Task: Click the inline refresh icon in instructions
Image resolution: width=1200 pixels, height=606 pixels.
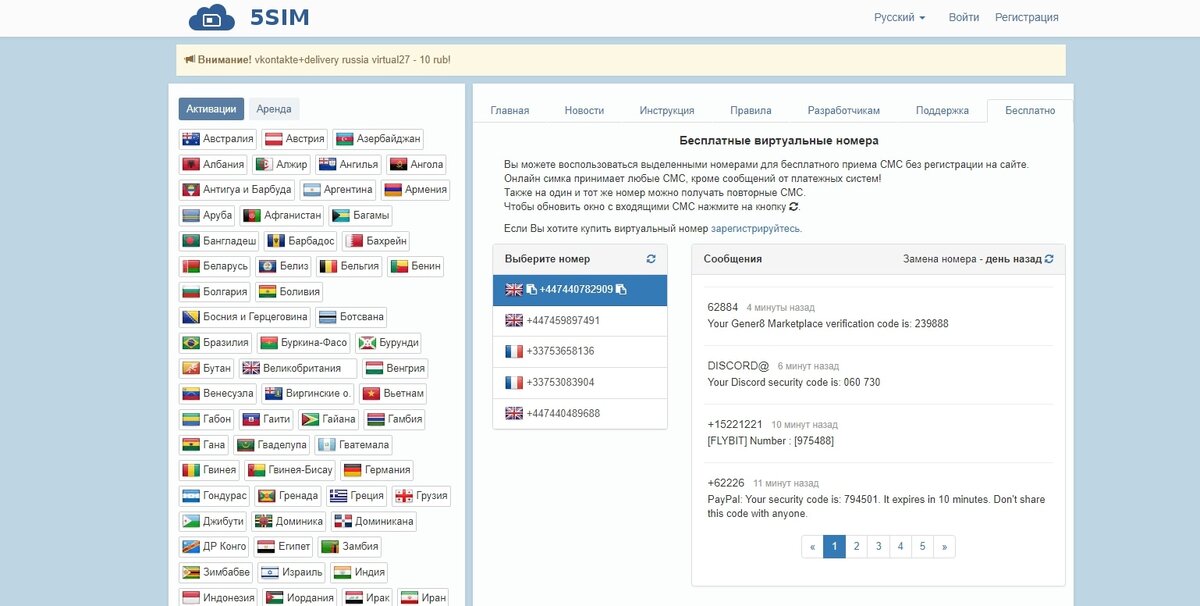Action: [x=794, y=207]
